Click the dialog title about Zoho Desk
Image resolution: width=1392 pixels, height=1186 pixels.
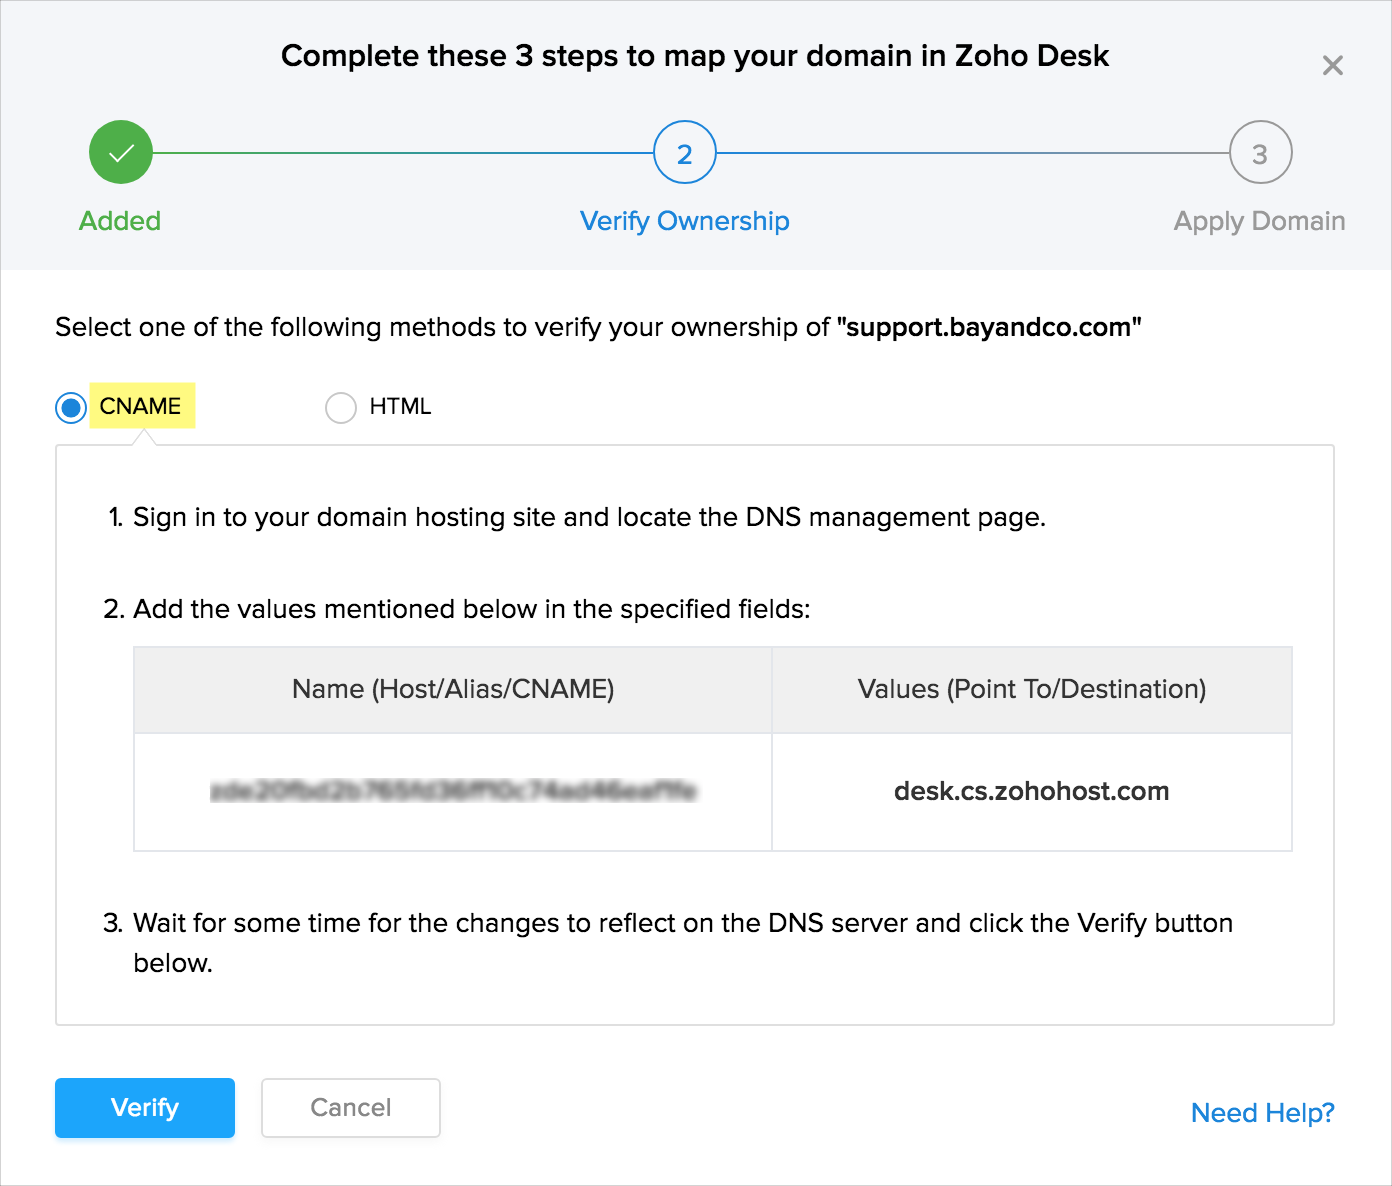tap(695, 56)
